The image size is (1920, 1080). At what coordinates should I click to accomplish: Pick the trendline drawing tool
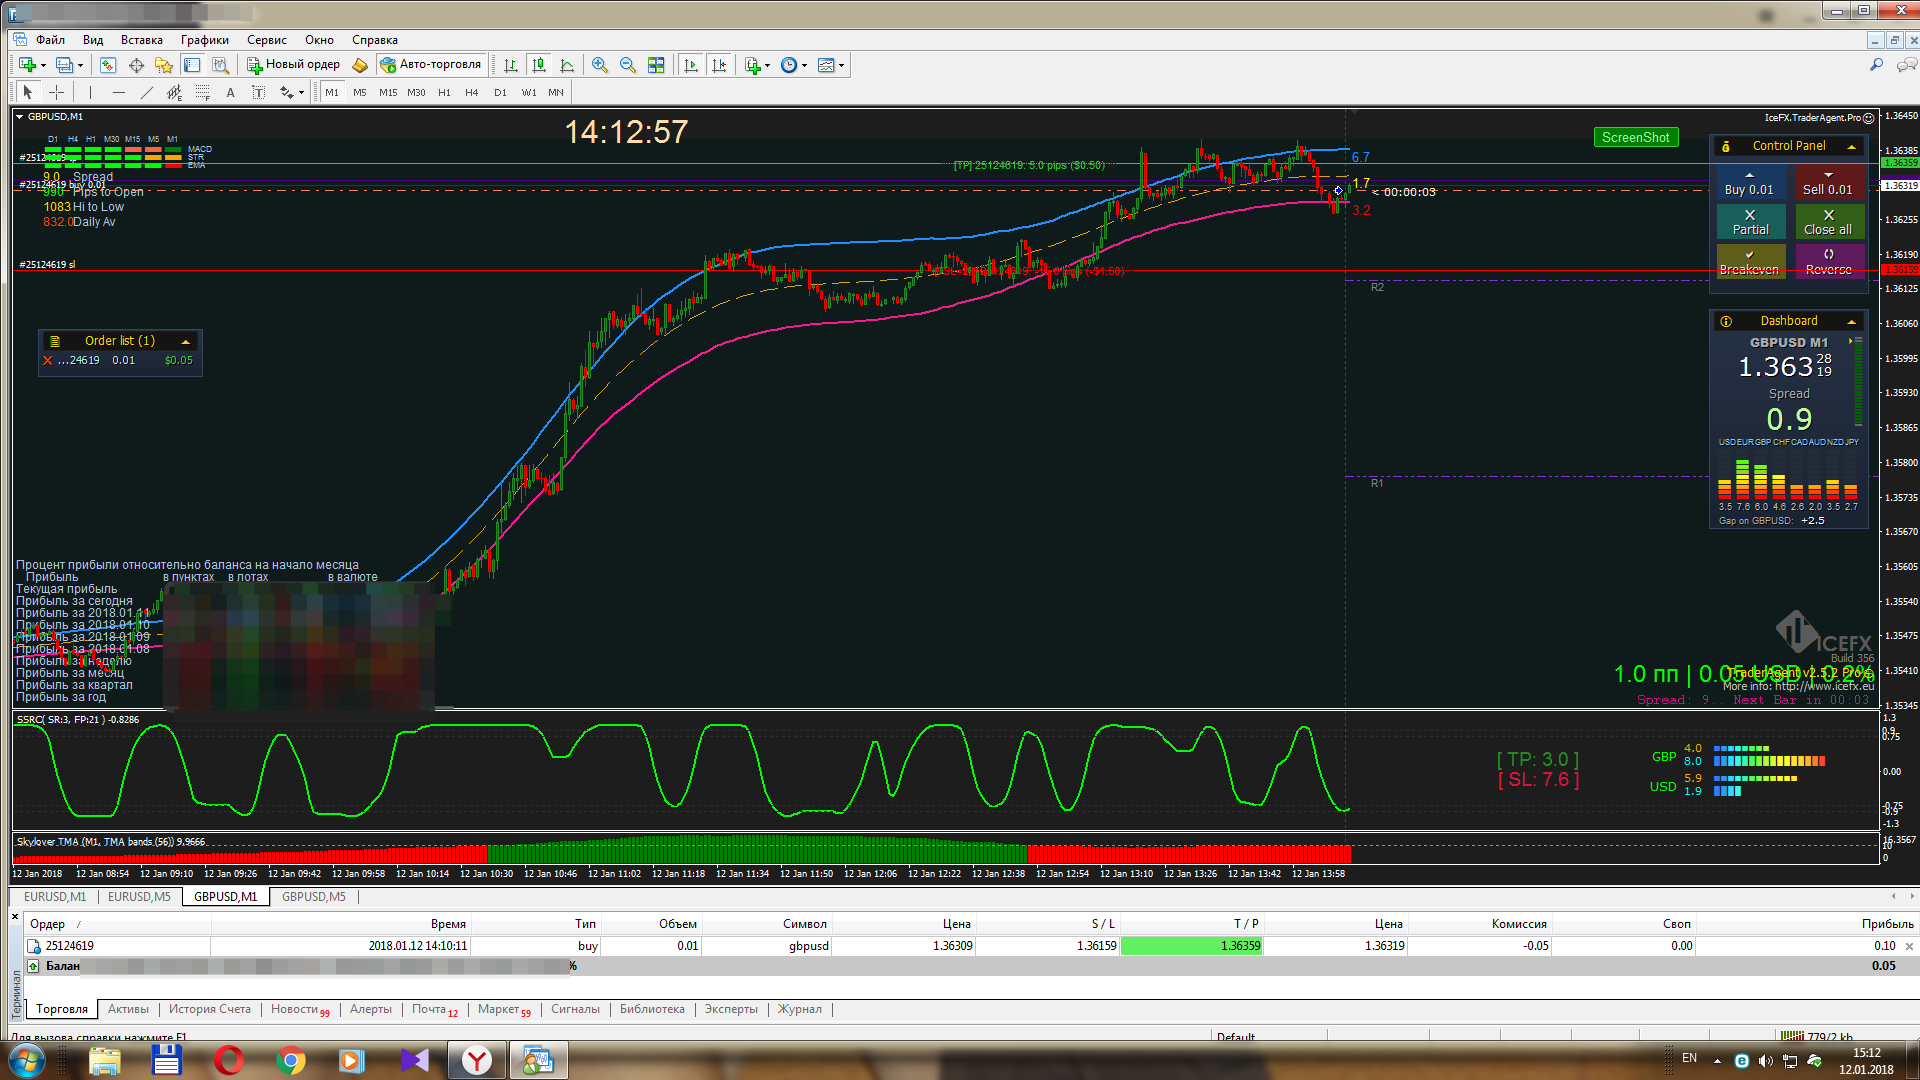147,92
